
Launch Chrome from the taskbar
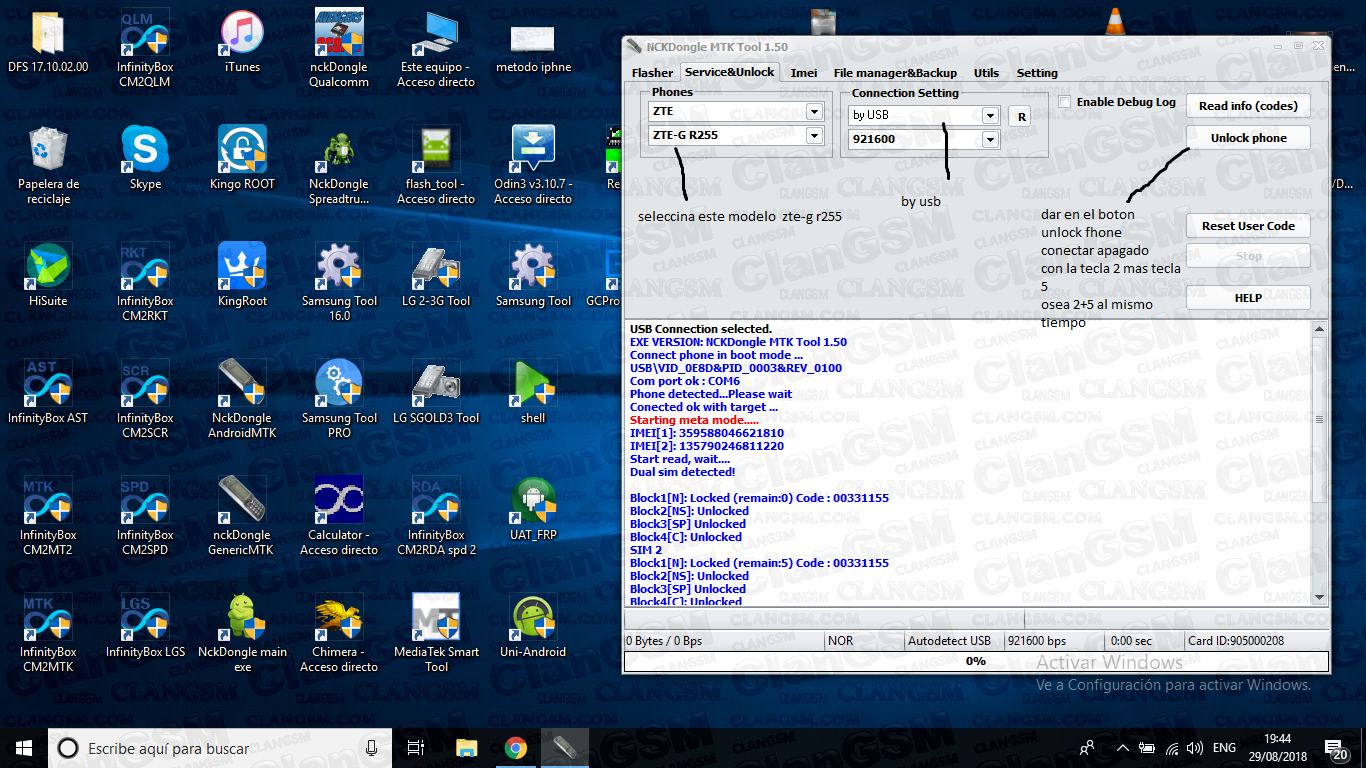click(x=516, y=748)
